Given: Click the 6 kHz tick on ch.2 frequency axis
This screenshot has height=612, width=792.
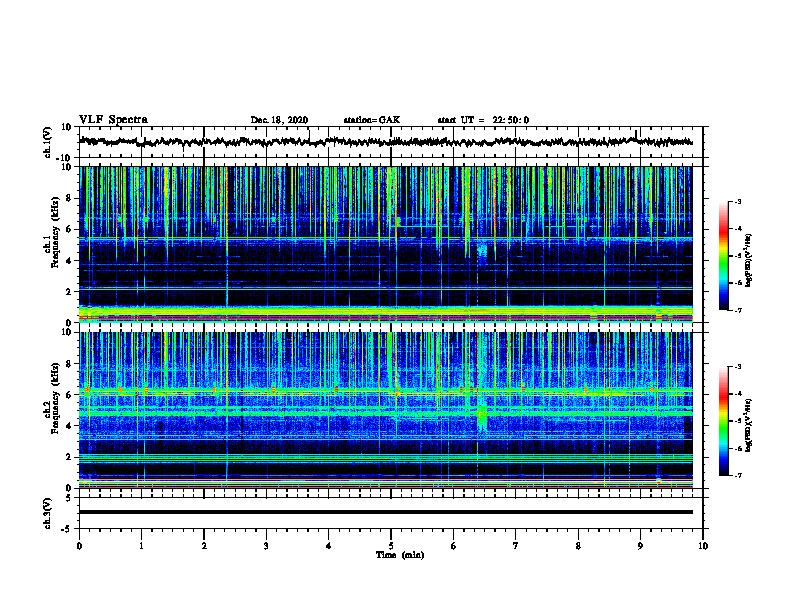Looking at the screenshot, I should pos(70,395).
